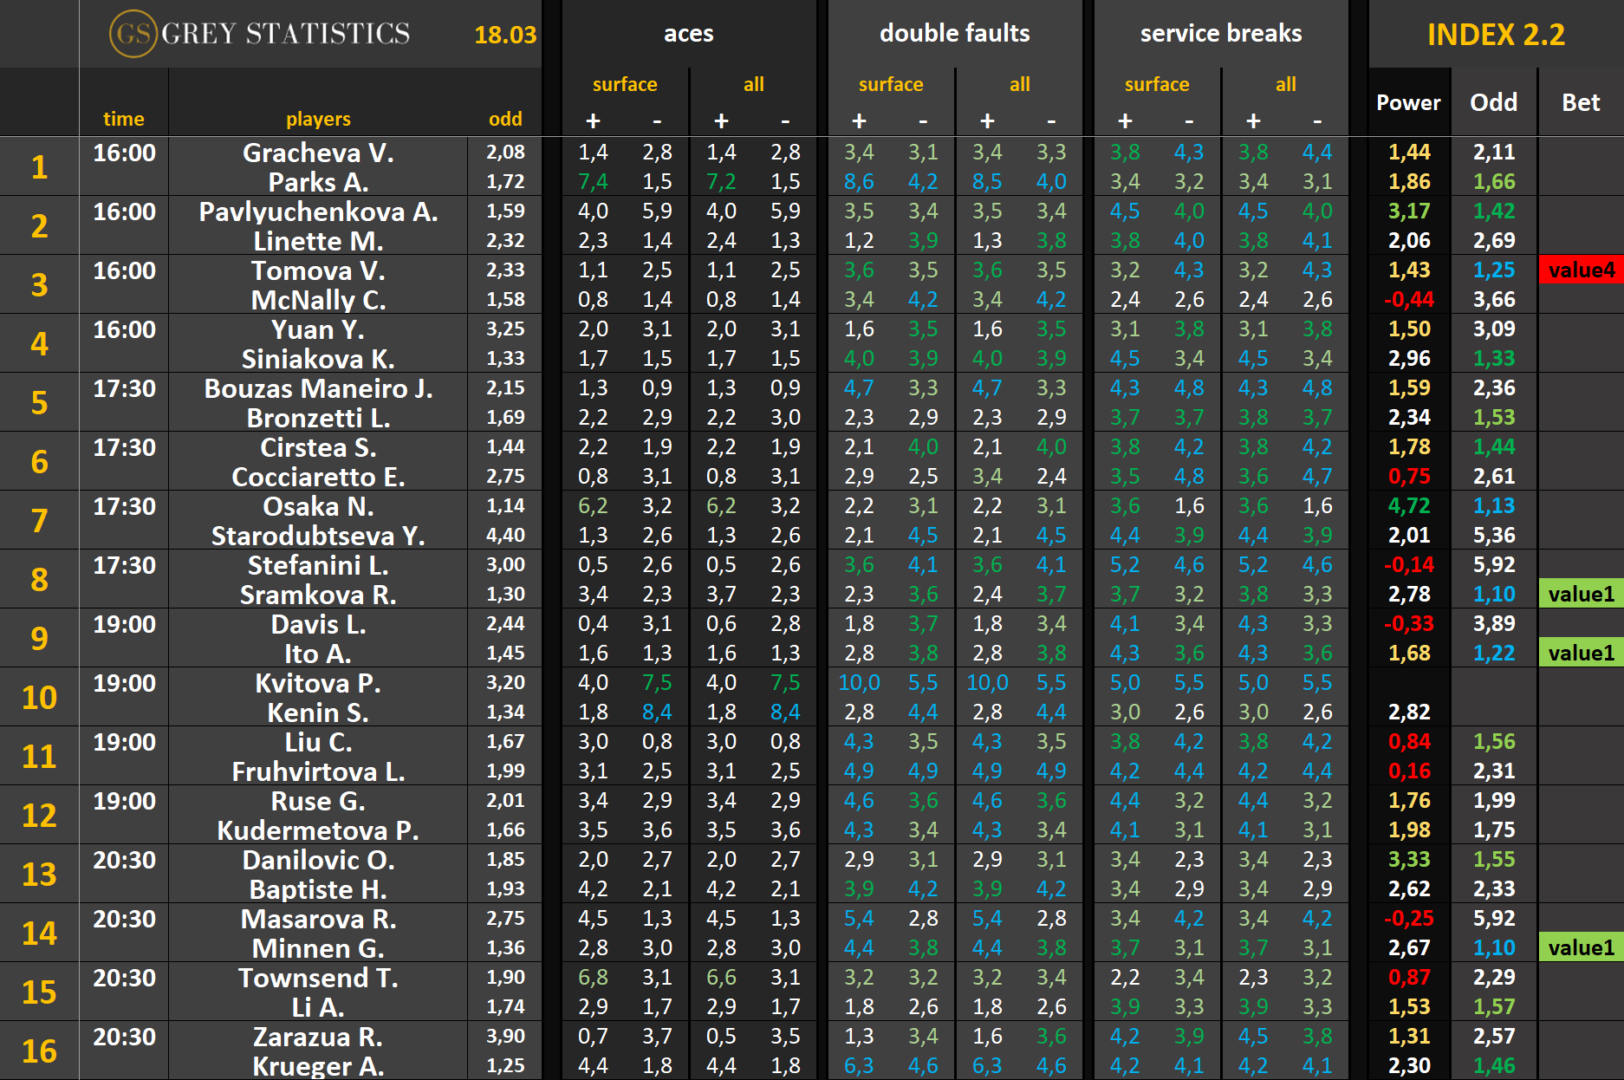Click Zarazua's odd 3,90
The image size is (1624, 1080).
coord(505,1037)
